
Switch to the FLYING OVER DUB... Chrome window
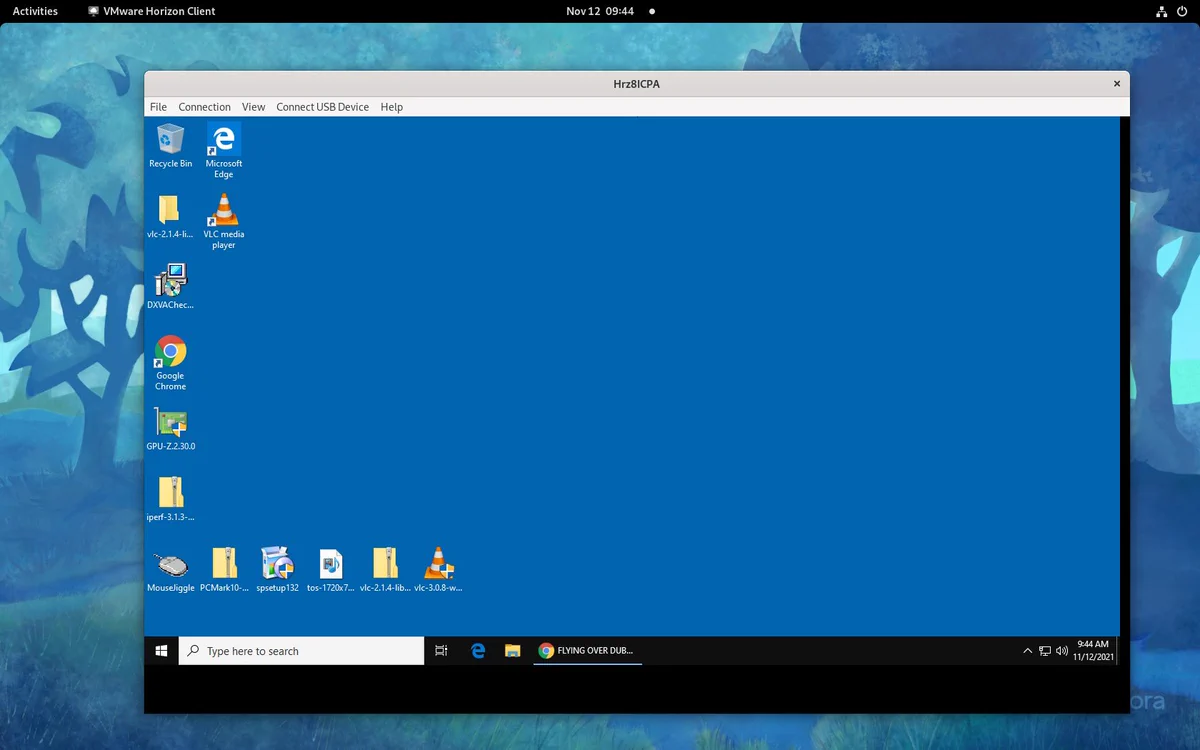click(x=587, y=651)
